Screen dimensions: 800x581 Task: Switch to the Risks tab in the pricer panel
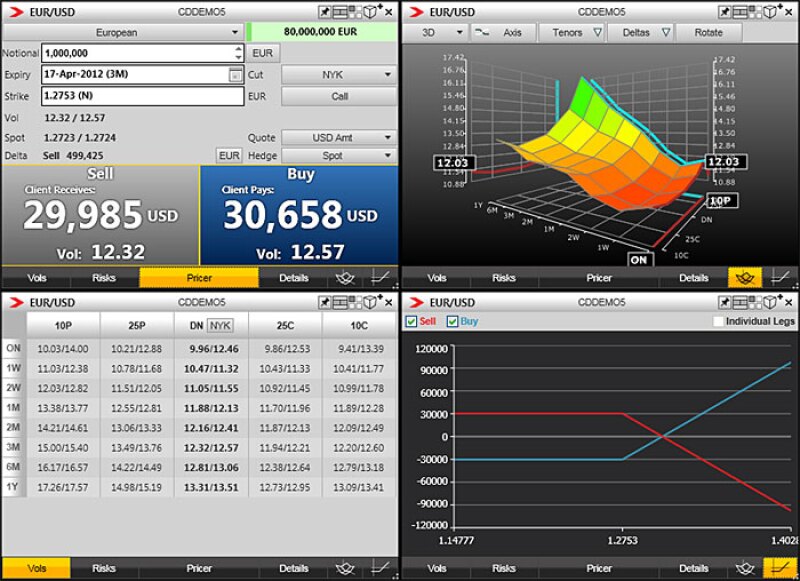coord(104,278)
